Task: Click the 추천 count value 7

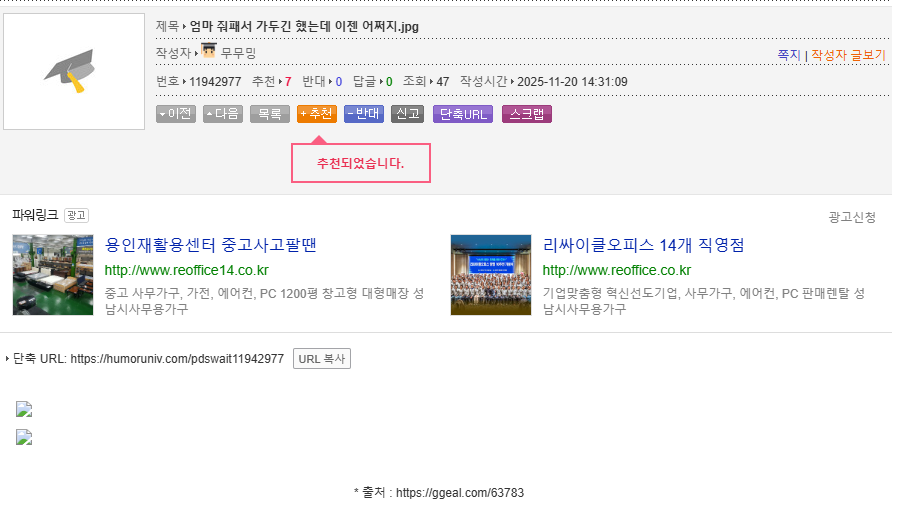Action: (x=288, y=82)
